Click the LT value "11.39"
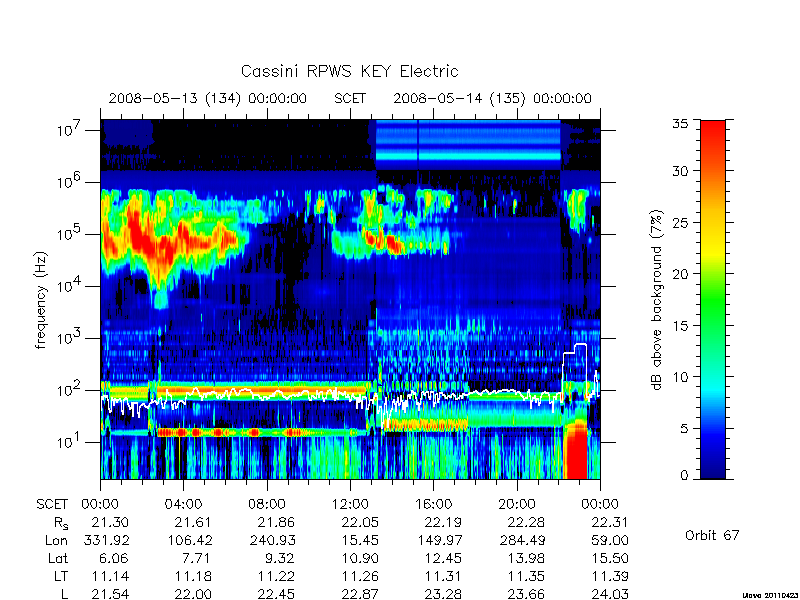The width and height of the screenshot is (800, 600). pos(610,577)
